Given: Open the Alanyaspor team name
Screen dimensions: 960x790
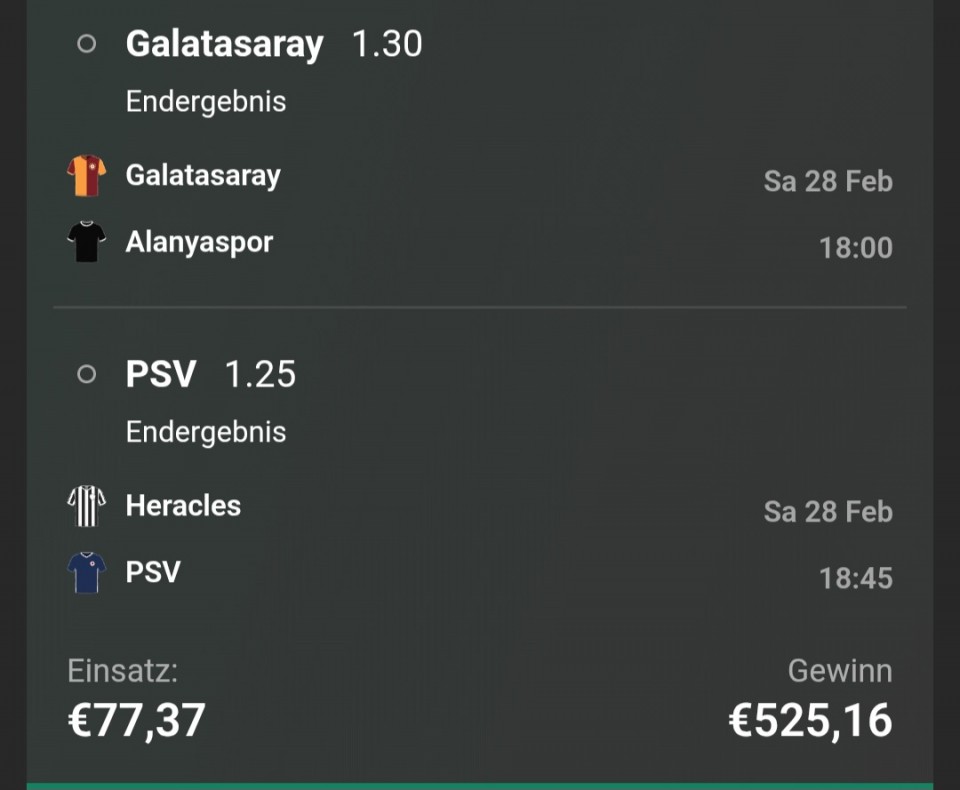Looking at the screenshot, I should tap(199, 242).
